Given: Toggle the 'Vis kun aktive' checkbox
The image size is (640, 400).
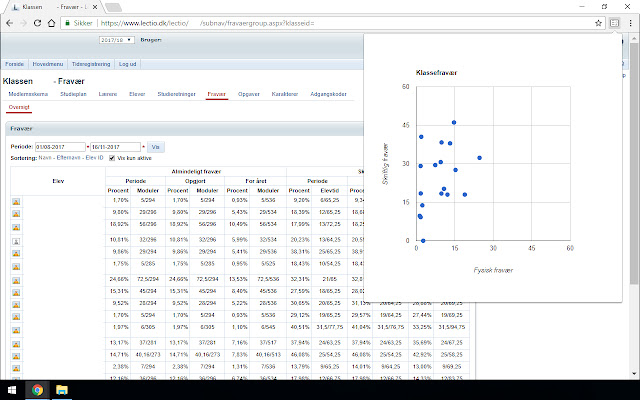Looking at the screenshot, I should [112, 157].
